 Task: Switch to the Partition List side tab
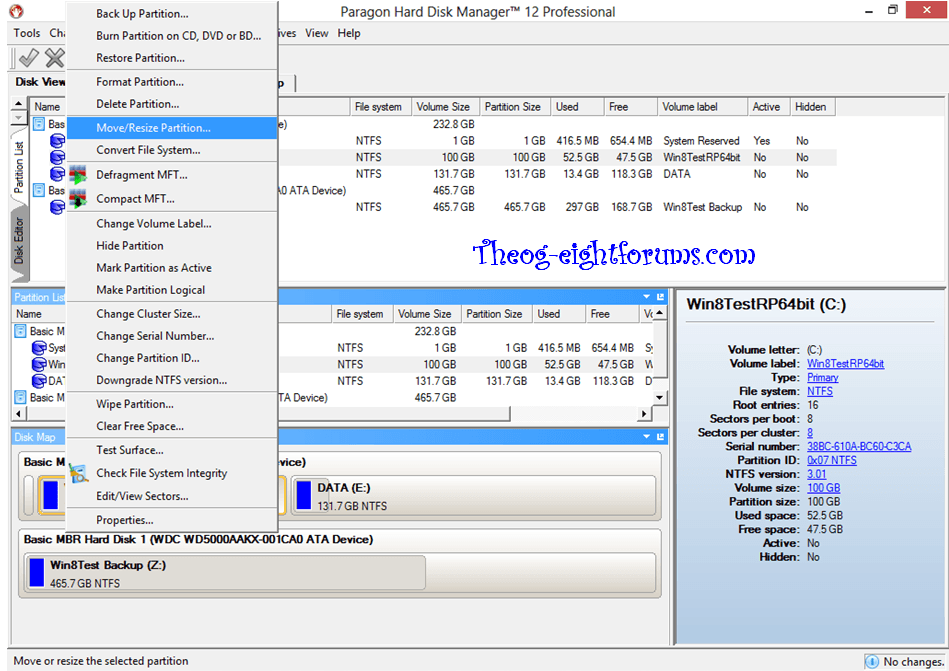[x=19, y=168]
